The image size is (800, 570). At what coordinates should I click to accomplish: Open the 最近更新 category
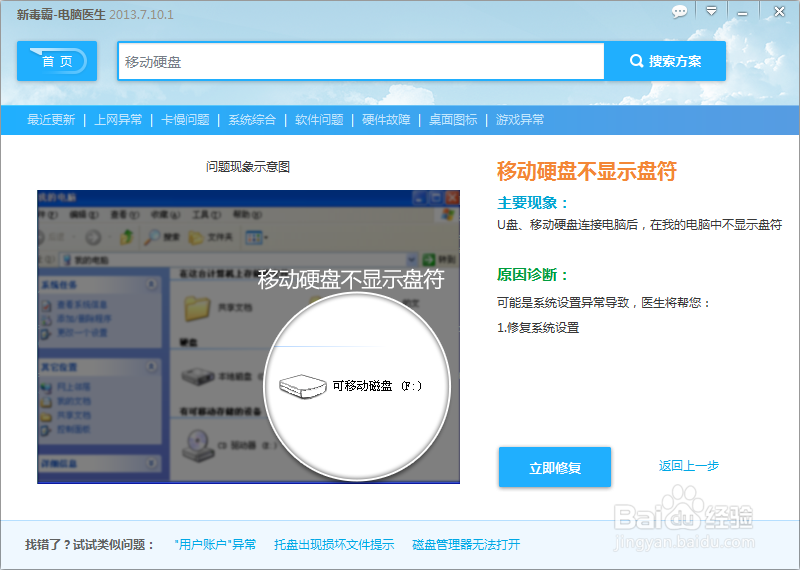point(51,119)
